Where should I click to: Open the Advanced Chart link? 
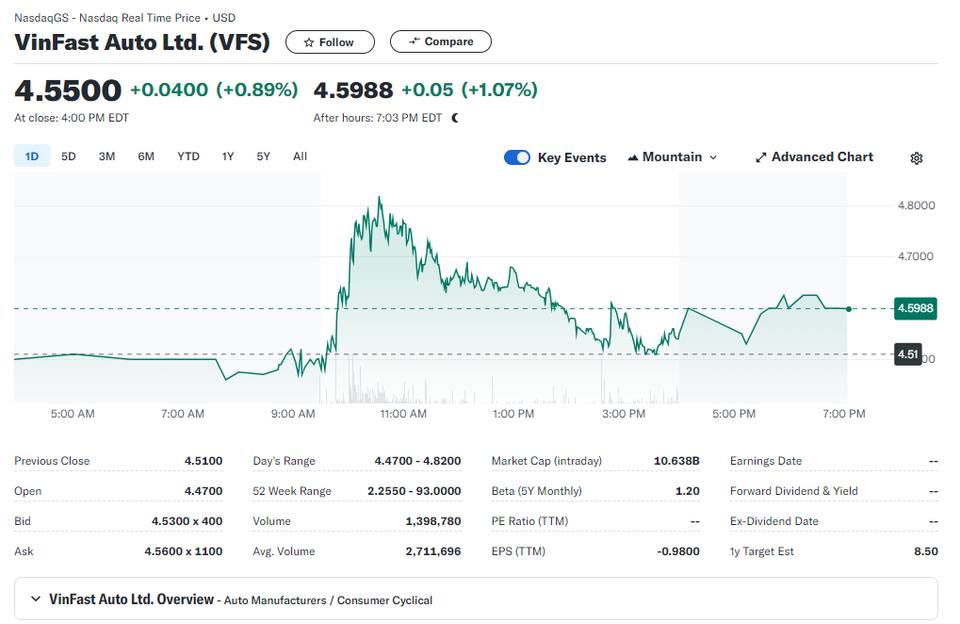tap(814, 157)
